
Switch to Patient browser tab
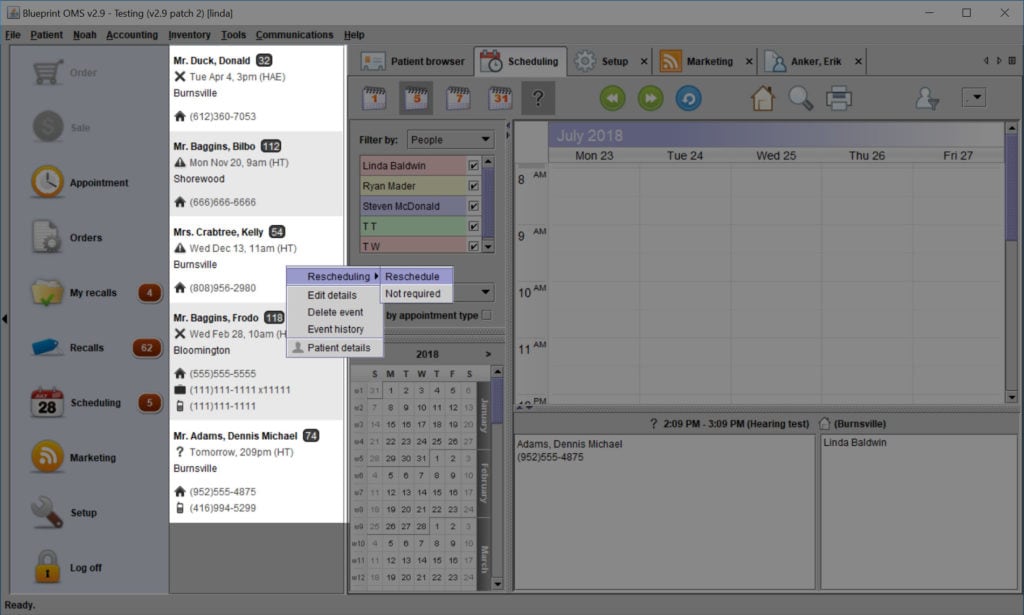[x=413, y=61]
